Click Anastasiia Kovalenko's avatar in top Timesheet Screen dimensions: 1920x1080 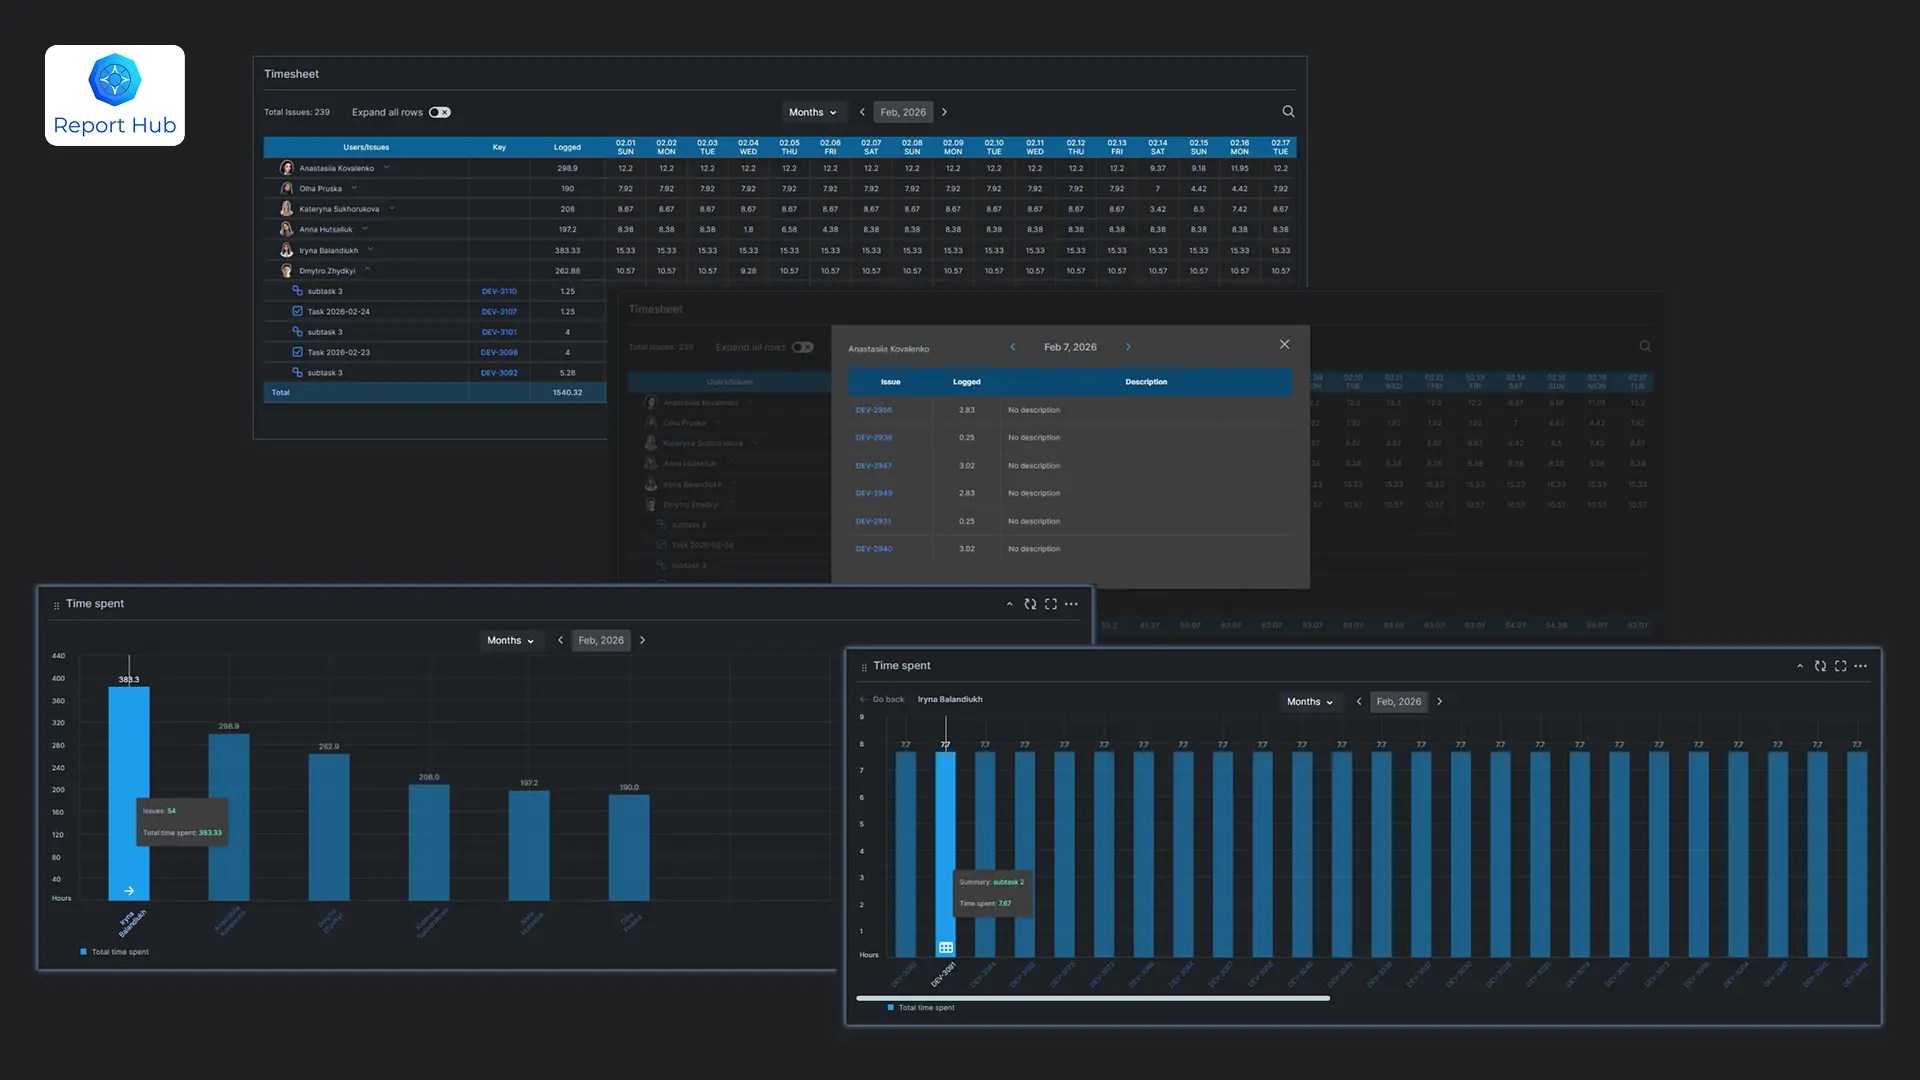(x=287, y=168)
